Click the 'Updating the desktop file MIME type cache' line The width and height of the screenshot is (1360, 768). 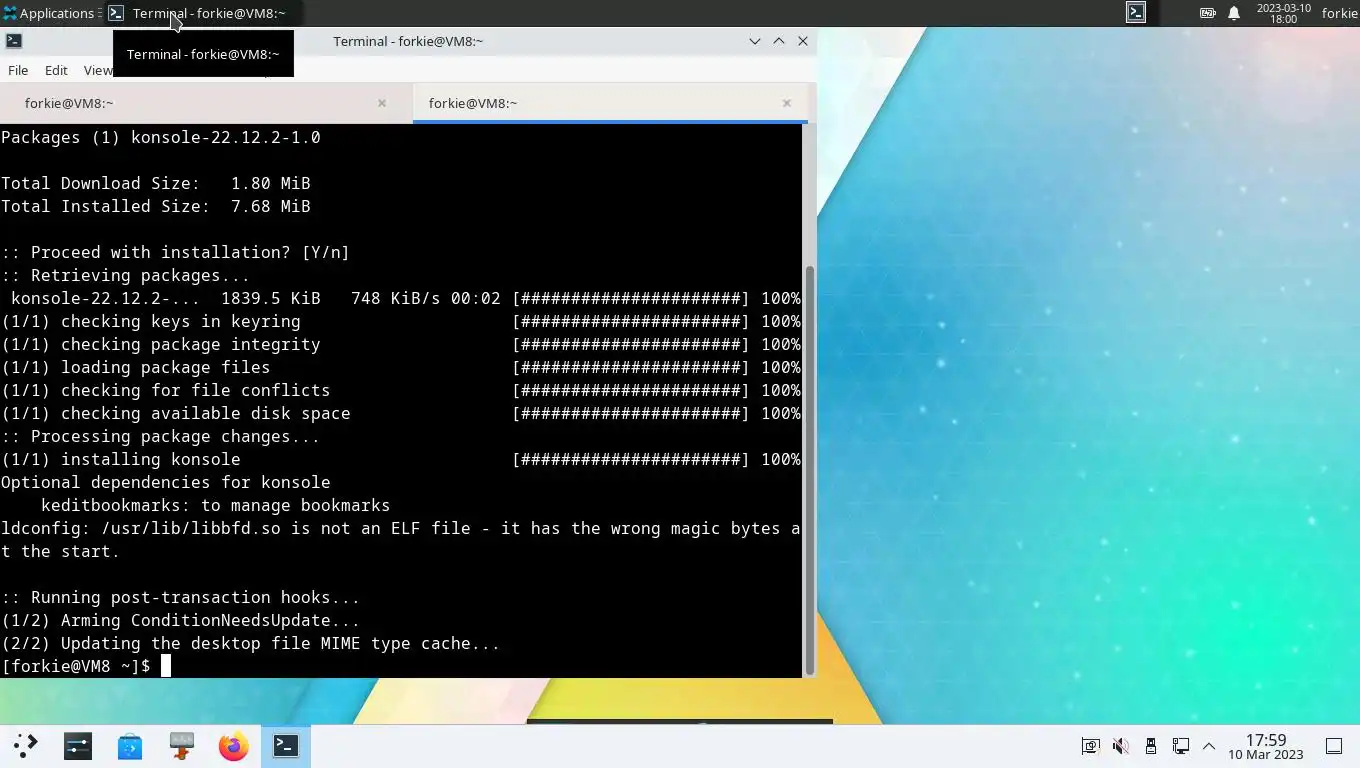tap(251, 643)
